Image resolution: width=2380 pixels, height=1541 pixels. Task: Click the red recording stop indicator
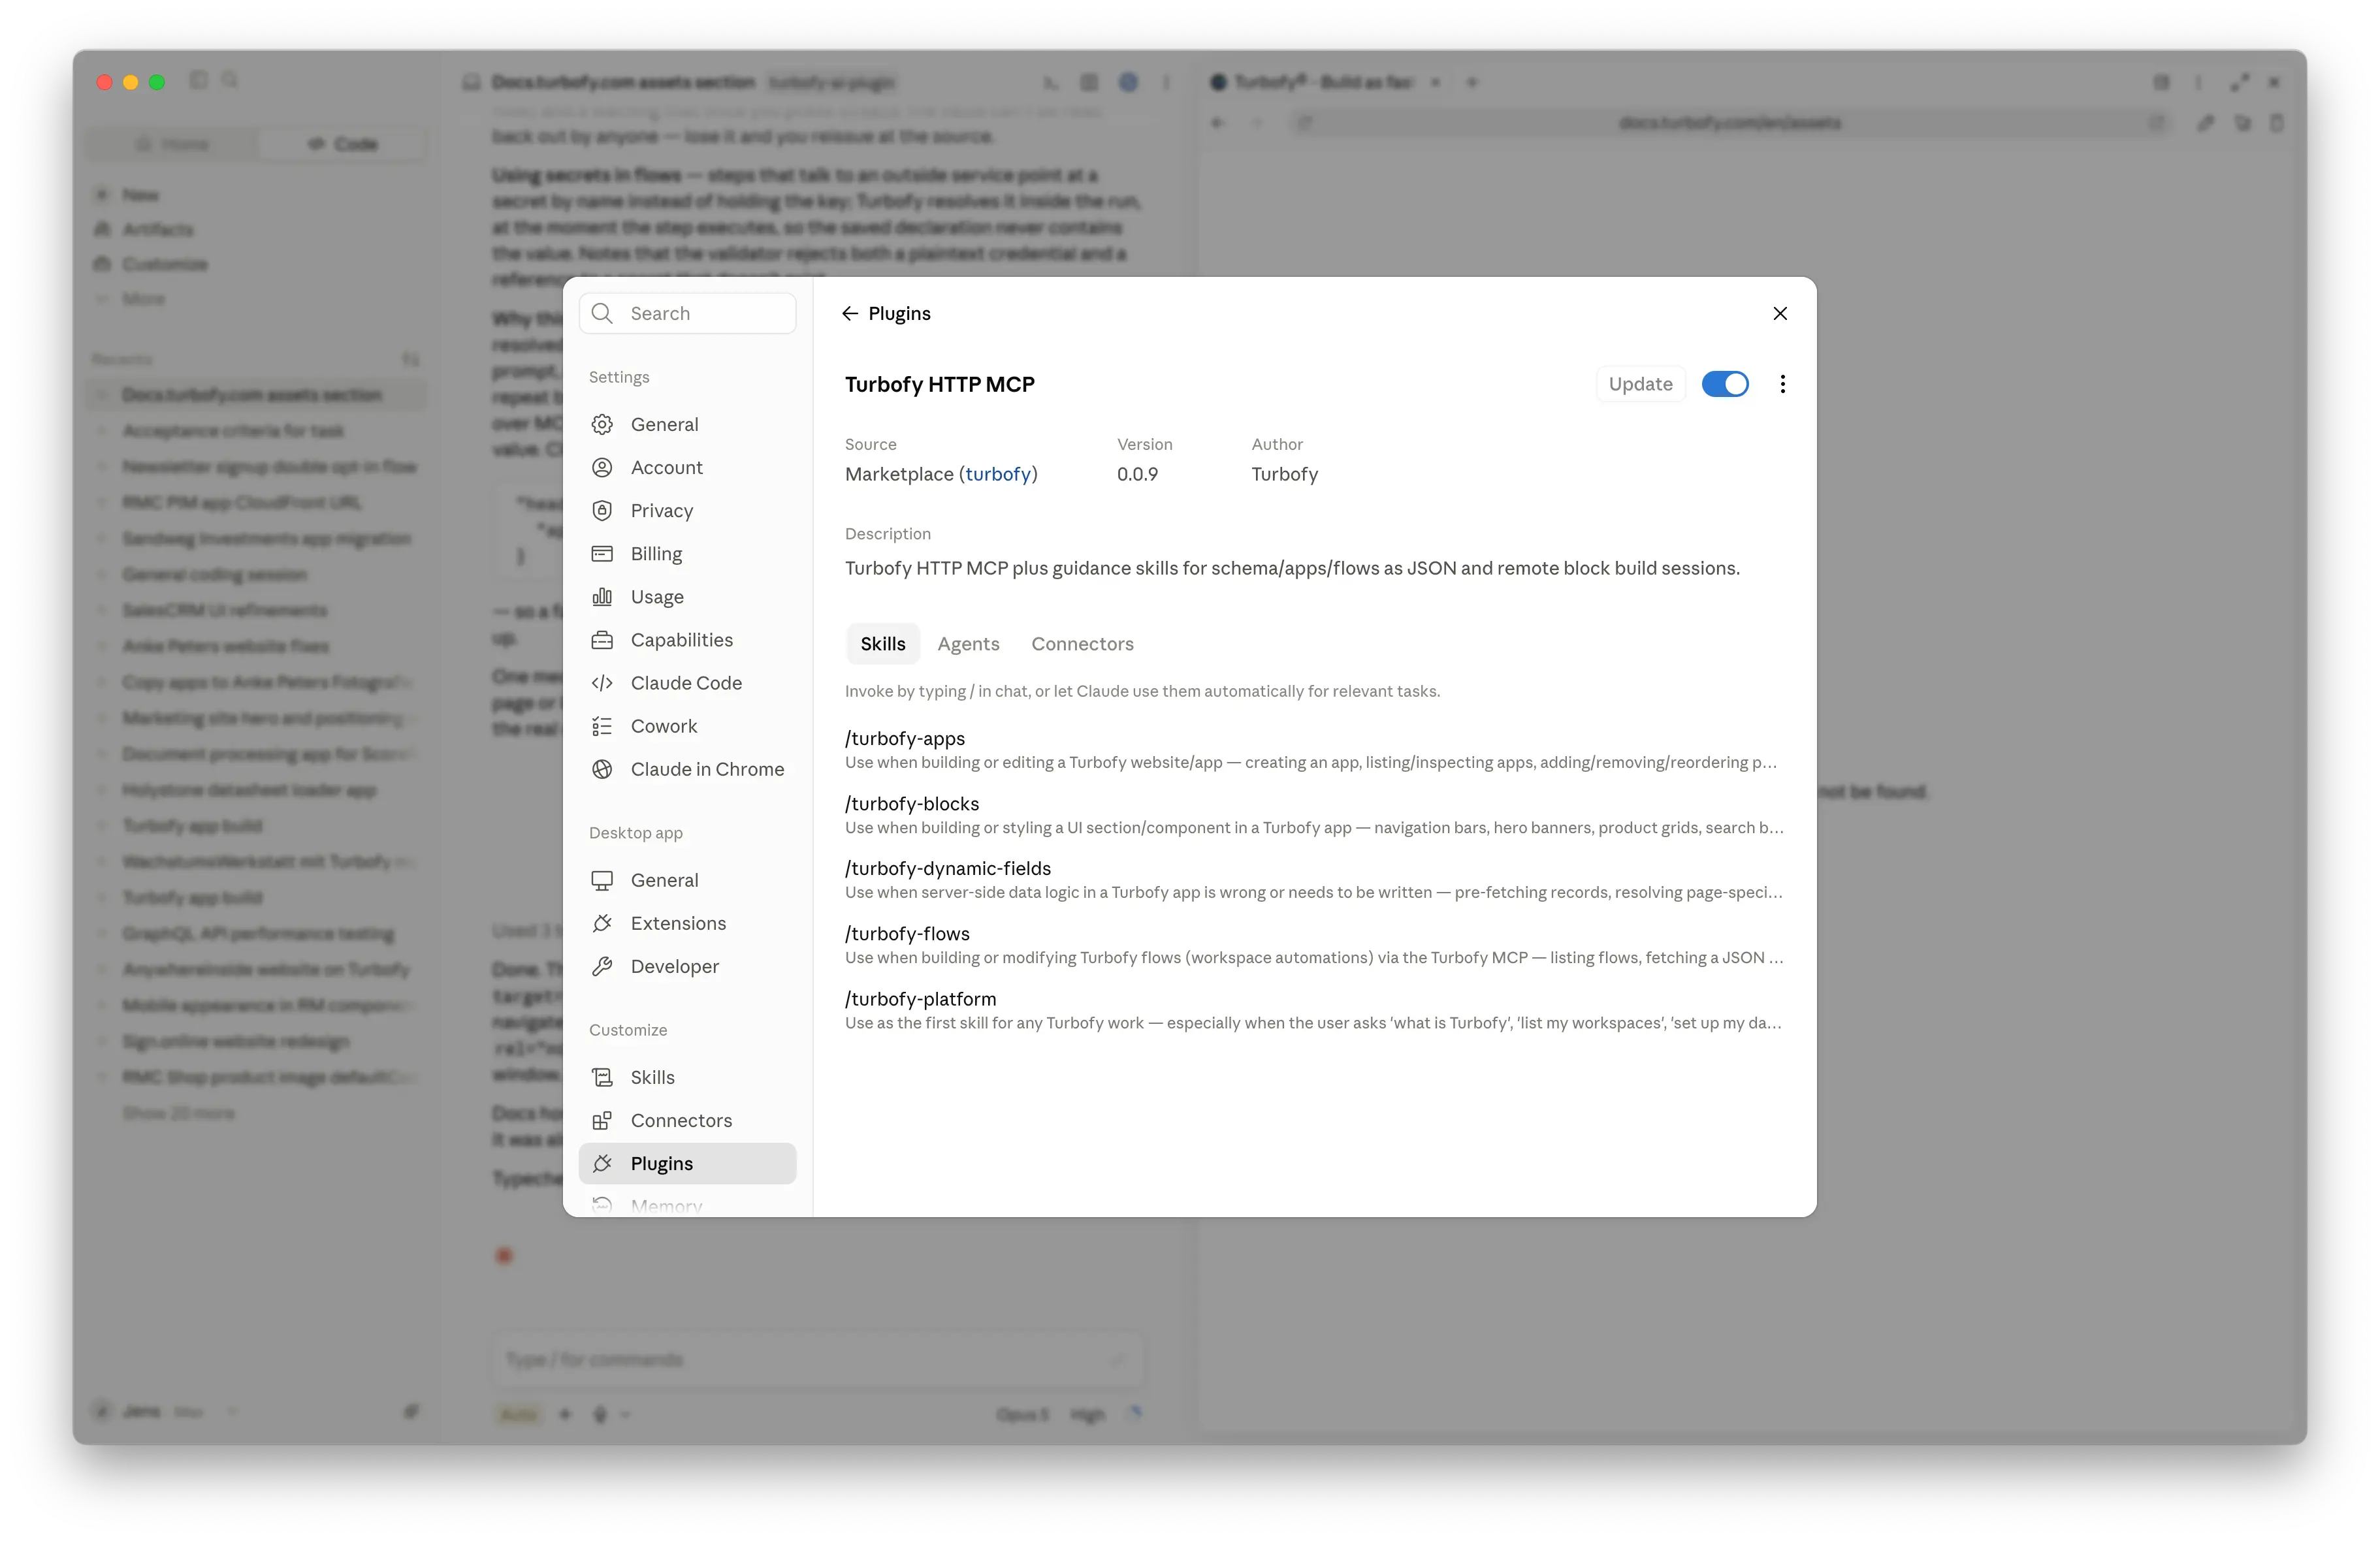pyautogui.click(x=504, y=1255)
